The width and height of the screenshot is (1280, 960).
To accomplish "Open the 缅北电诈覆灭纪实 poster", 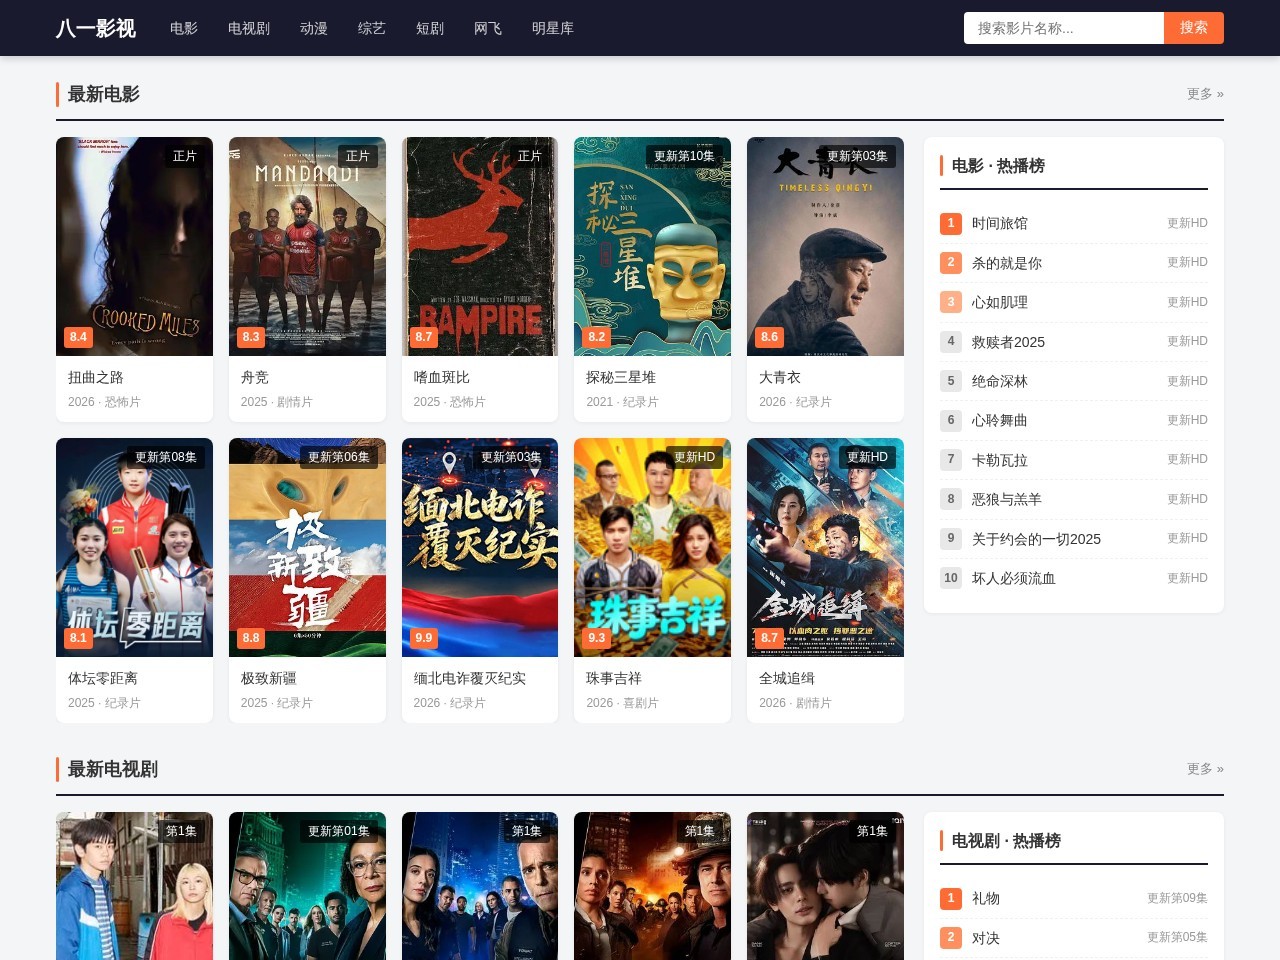I will click(480, 547).
